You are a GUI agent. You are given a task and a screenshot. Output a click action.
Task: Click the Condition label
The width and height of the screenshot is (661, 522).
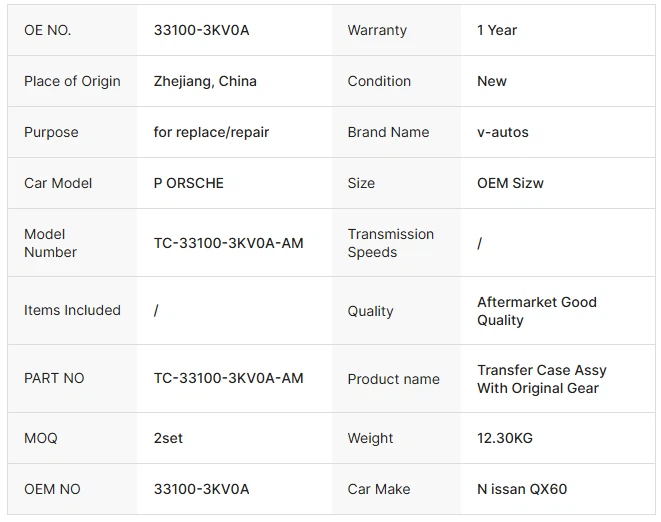pyautogui.click(x=379, y=81)
